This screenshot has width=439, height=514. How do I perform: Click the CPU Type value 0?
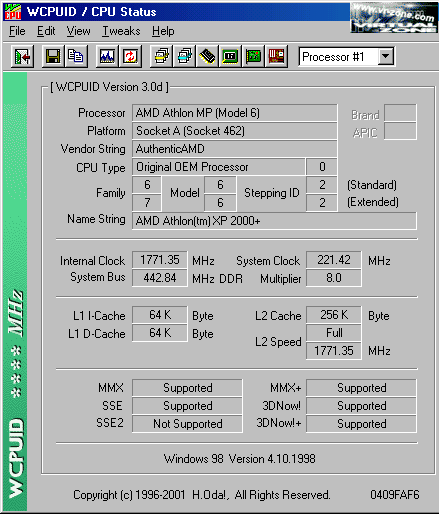coord(322,167)
